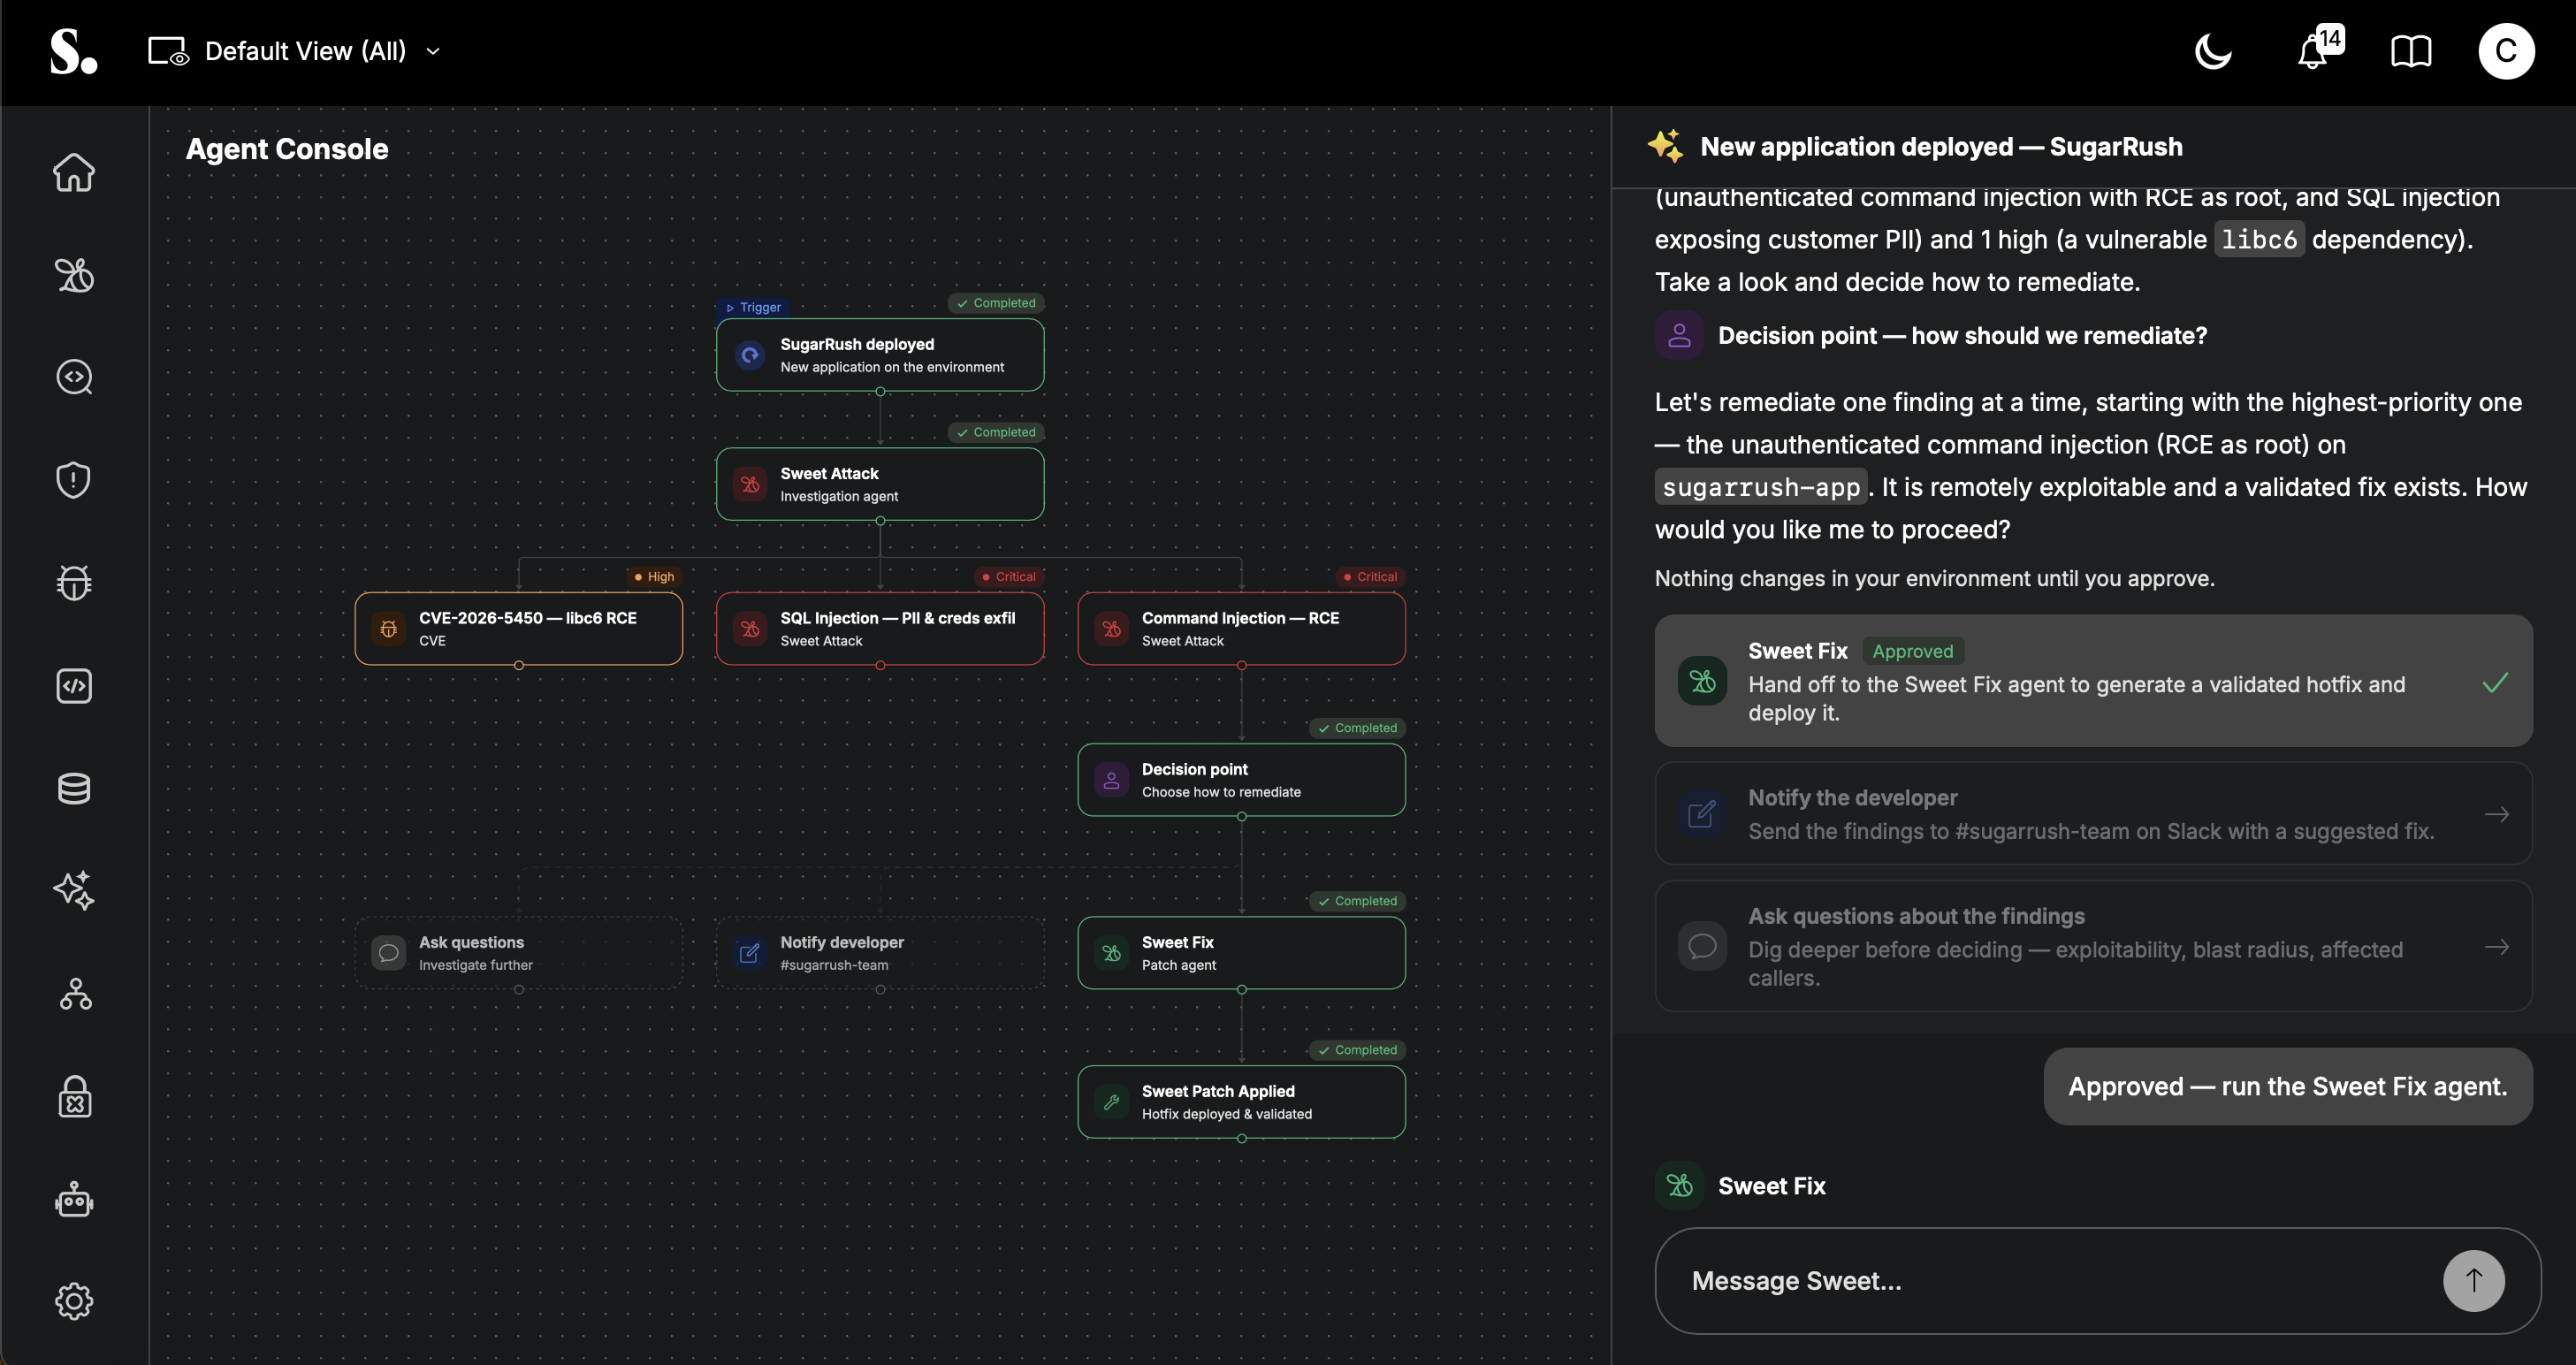2576x1365 pixels.
Task: Select the Sweet Fix patch agent node
Action: pos(1241,953)
